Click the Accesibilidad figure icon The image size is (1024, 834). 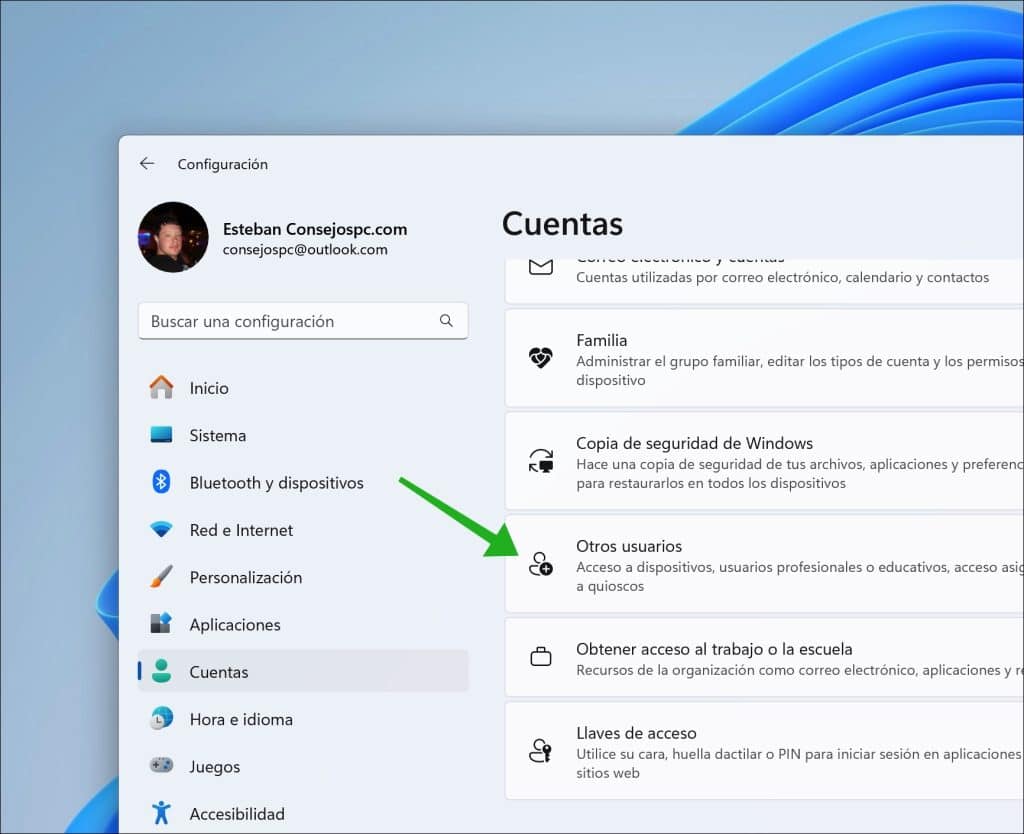(161, 813)
